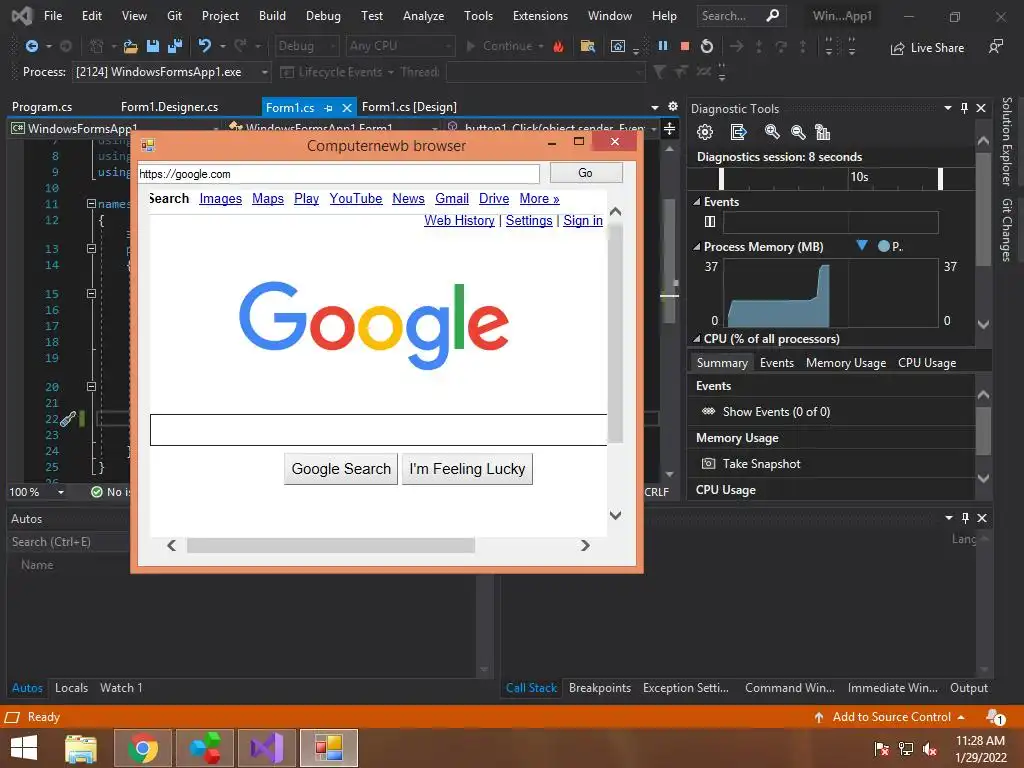Image resolution: width=1024 pixels, height=768 pixels.
Task: Click the Hot Reload flame icon
Action: pos(558,46)
